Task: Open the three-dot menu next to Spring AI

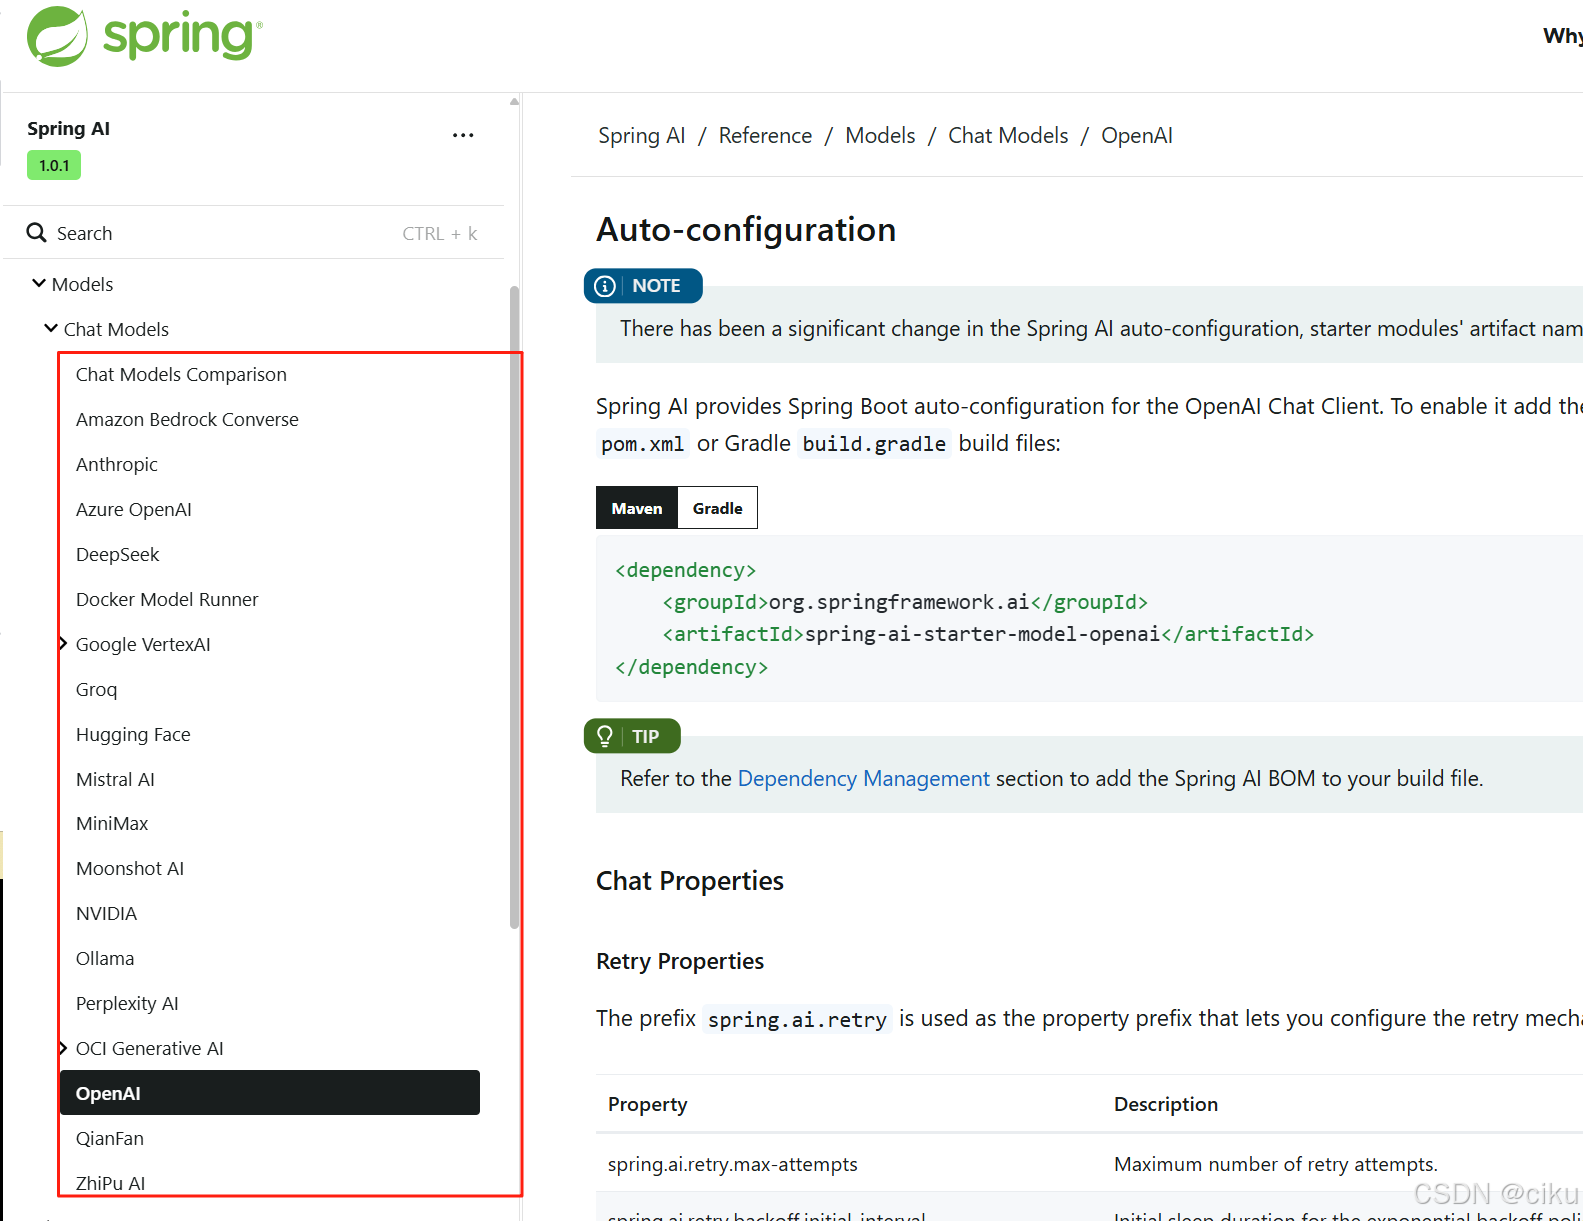Action: 463,135
